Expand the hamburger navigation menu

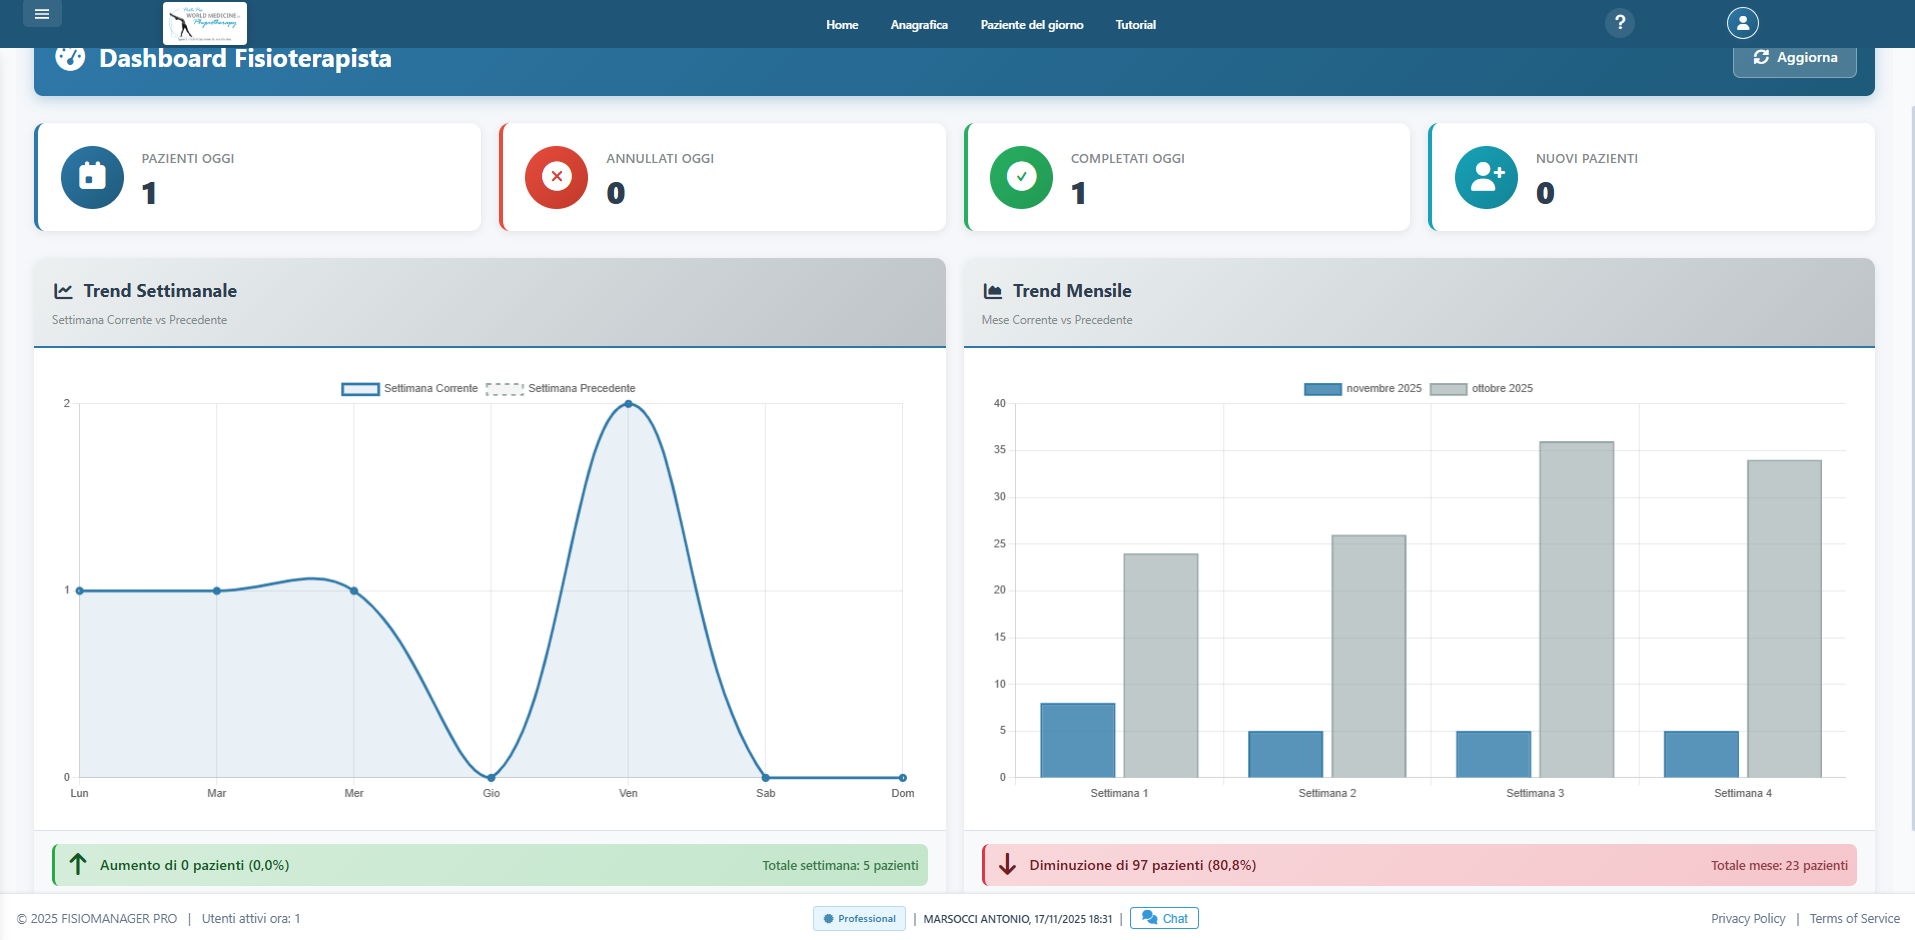(x=42, y=14)
